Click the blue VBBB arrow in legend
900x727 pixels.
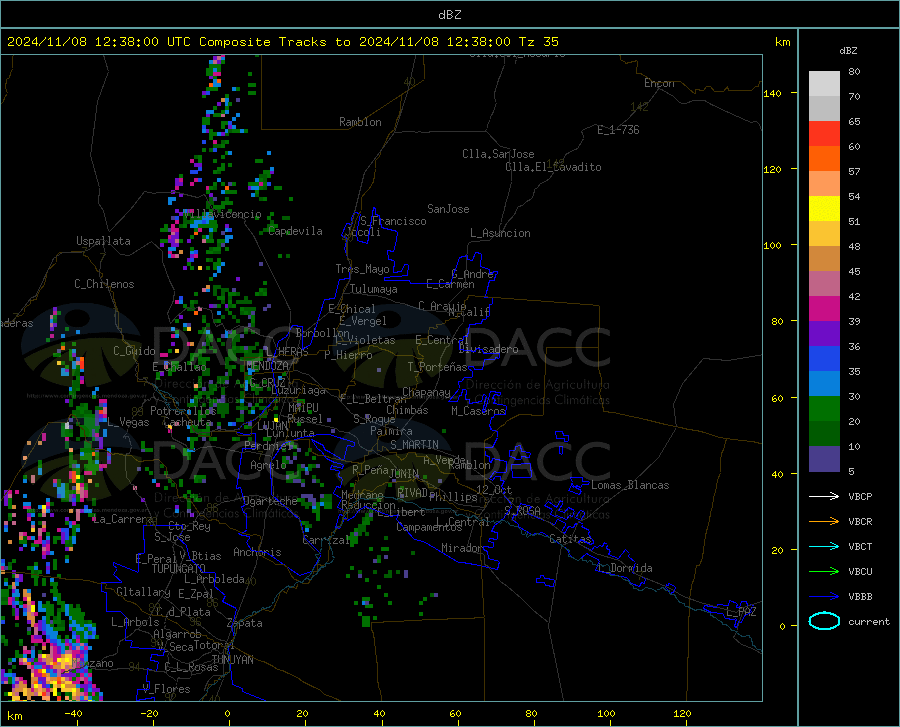pos(824,597)
